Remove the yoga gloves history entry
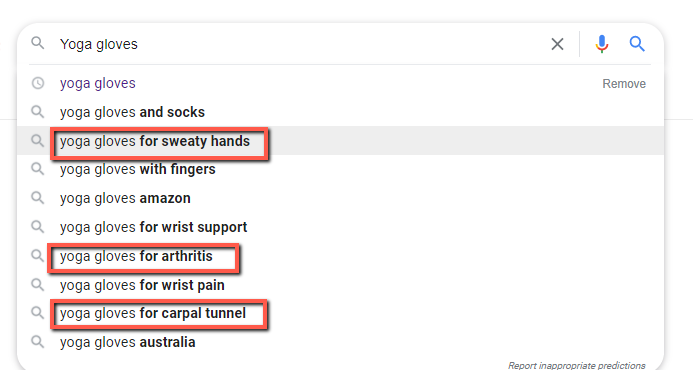Viewport: 693px width, 370px height. point(624,84)
